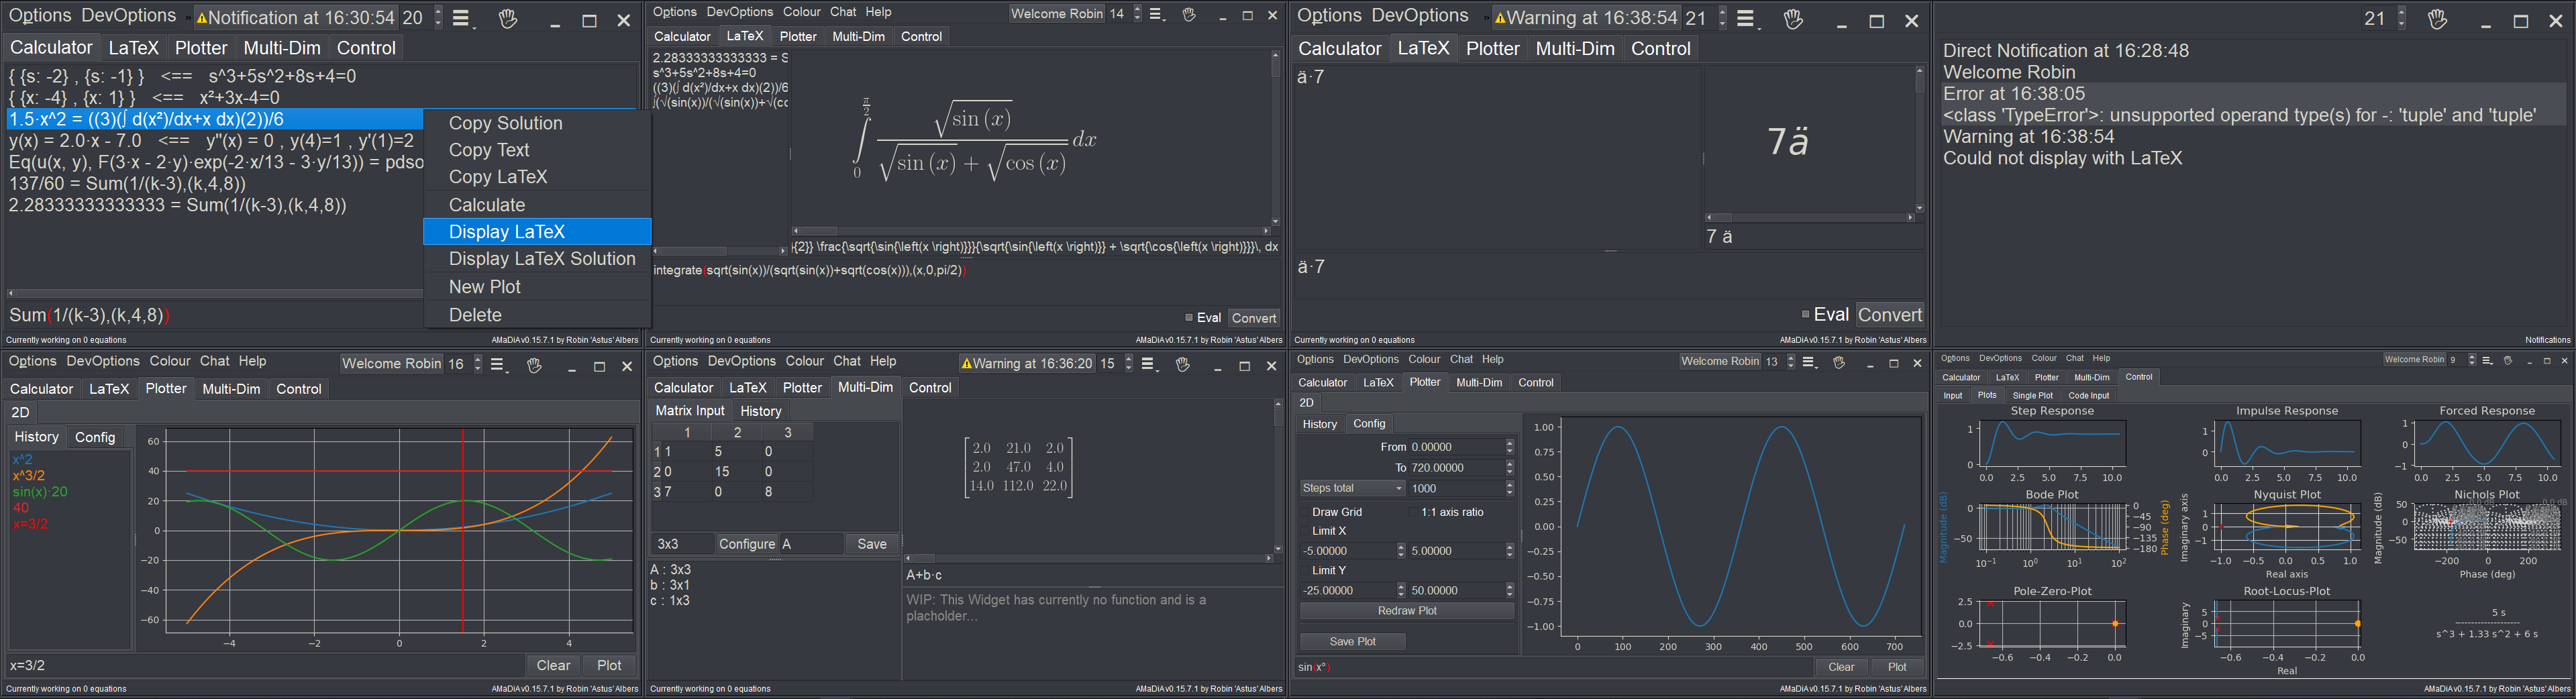Click the From spinbox showing 0.00000

click(1461, 447)
